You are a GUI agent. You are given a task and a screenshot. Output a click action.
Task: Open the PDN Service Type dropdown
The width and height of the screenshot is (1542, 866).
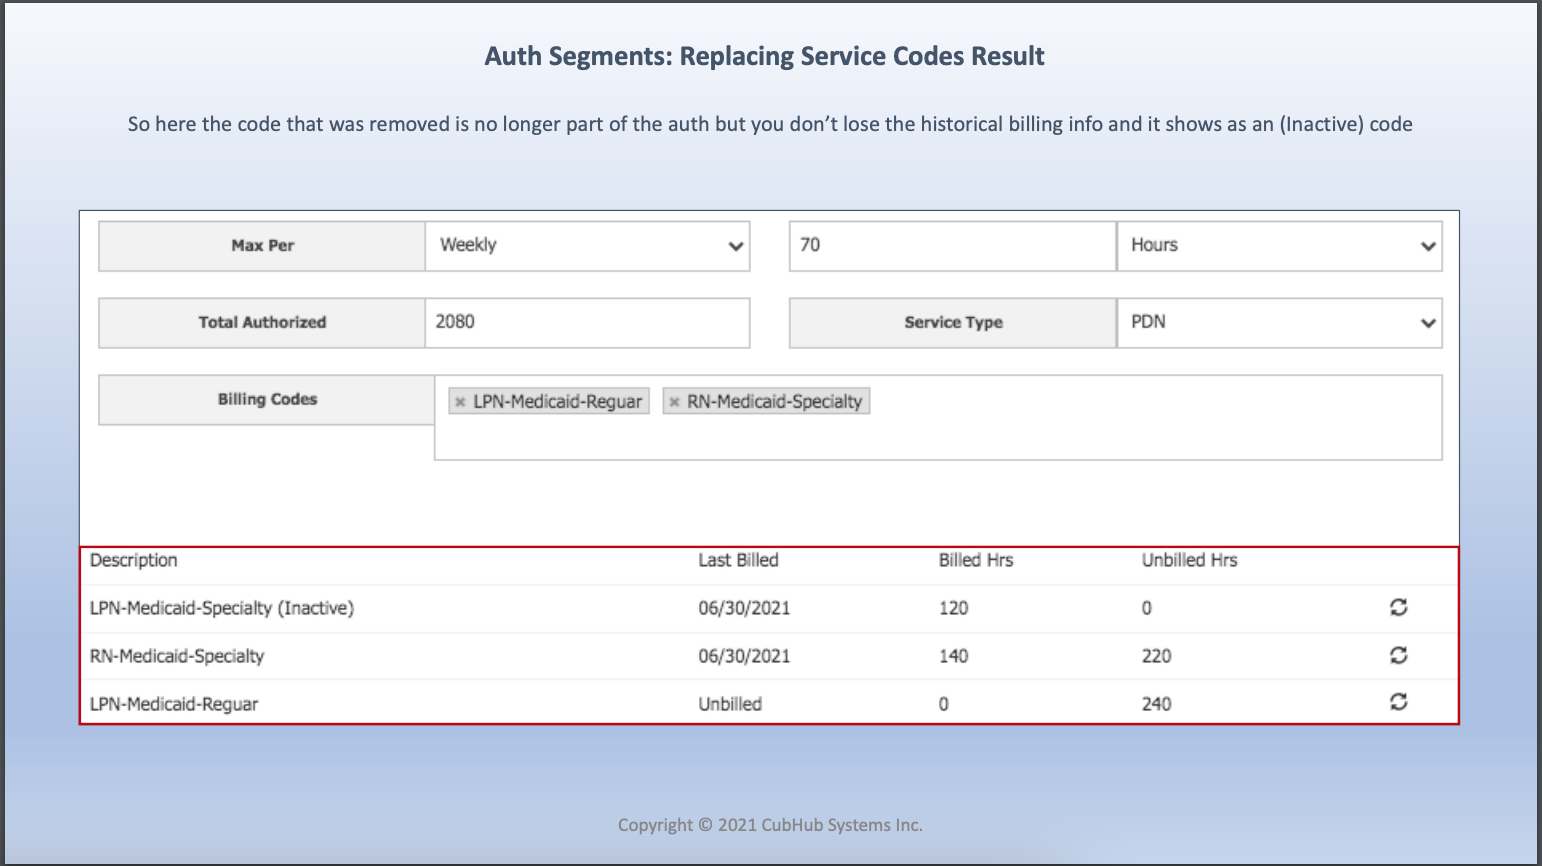tap(1279, 323)
